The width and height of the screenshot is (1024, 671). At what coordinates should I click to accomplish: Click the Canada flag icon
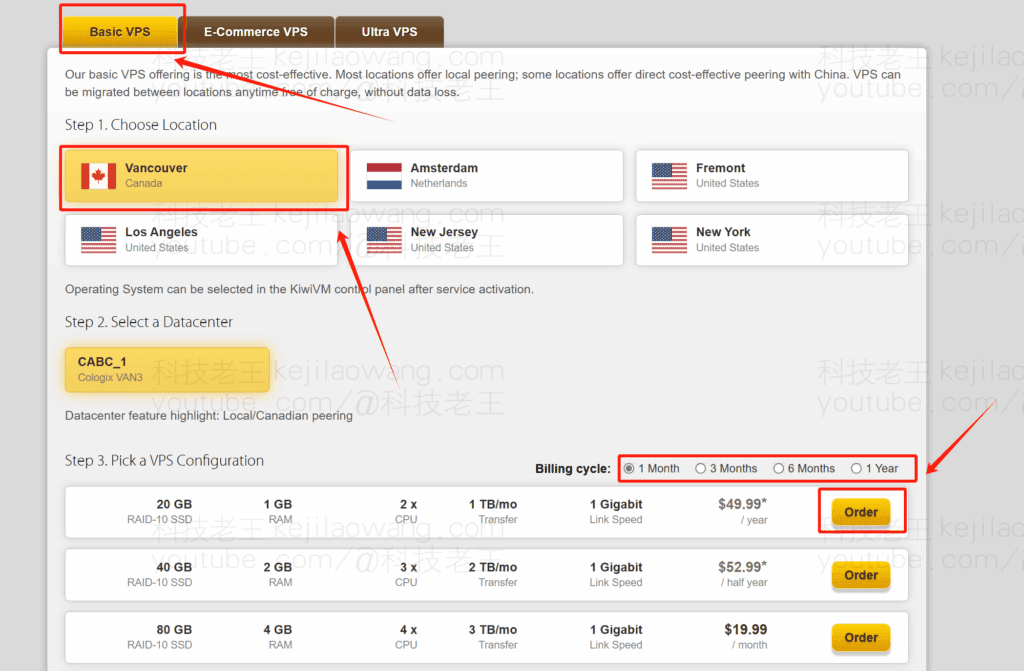(x=99, y=176)
